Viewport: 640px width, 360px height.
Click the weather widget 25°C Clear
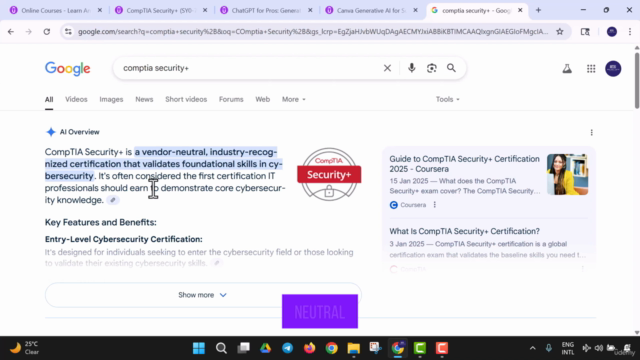pyautogui.click(x=24, y=348)
